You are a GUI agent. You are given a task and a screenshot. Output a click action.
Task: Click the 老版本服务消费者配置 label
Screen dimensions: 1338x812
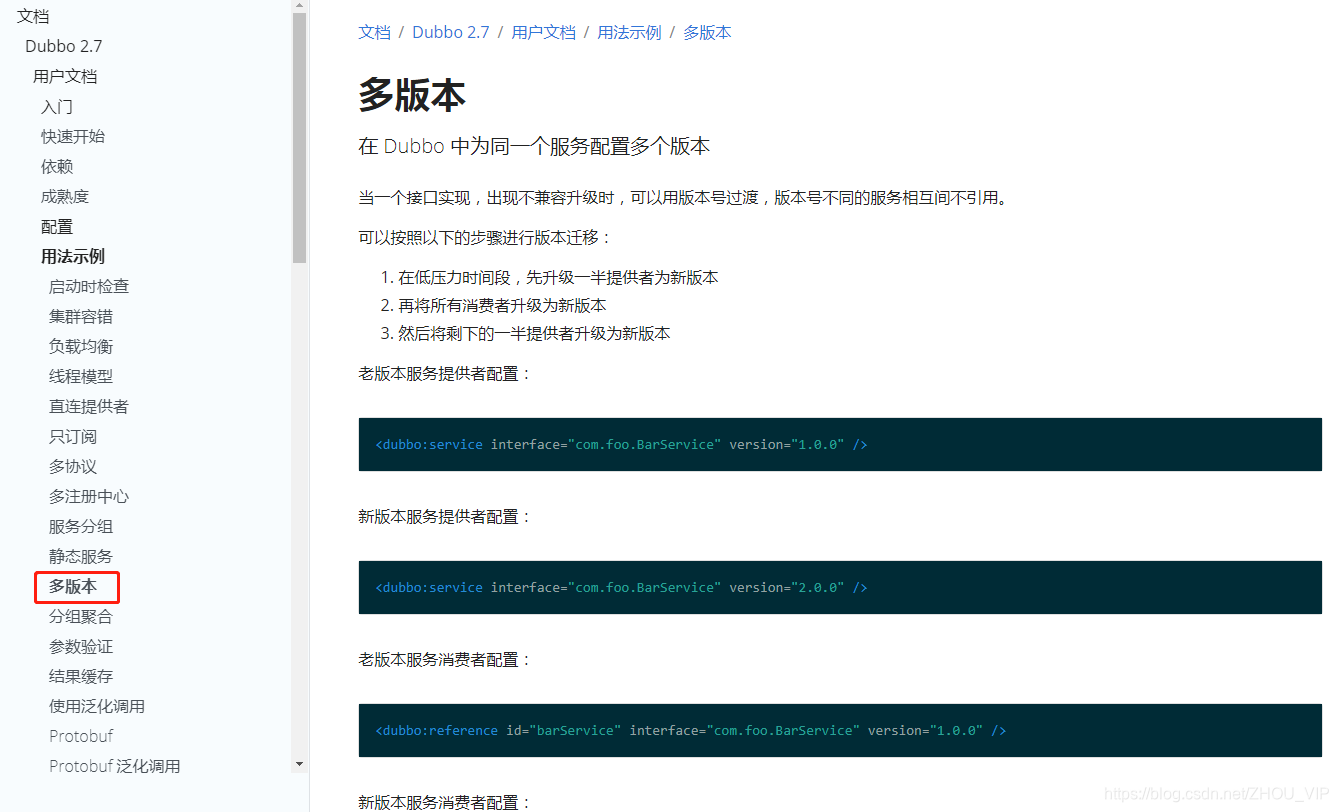[446, 660]
